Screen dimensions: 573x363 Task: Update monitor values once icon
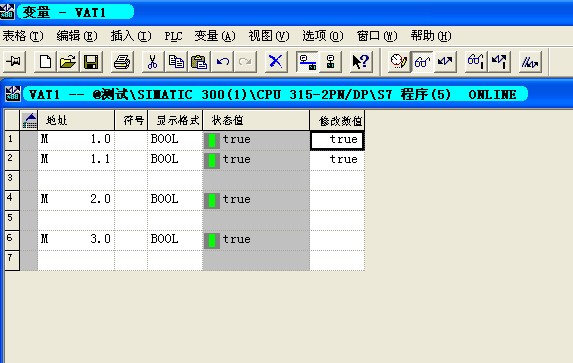coord(475,61)
